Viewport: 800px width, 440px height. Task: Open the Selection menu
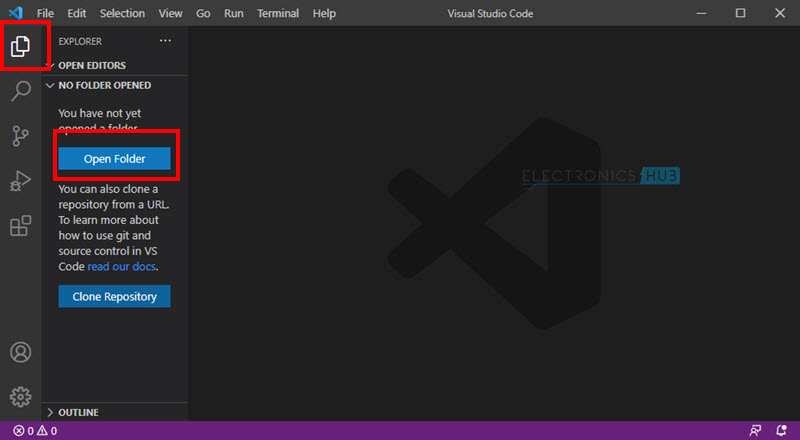(122, 14)
